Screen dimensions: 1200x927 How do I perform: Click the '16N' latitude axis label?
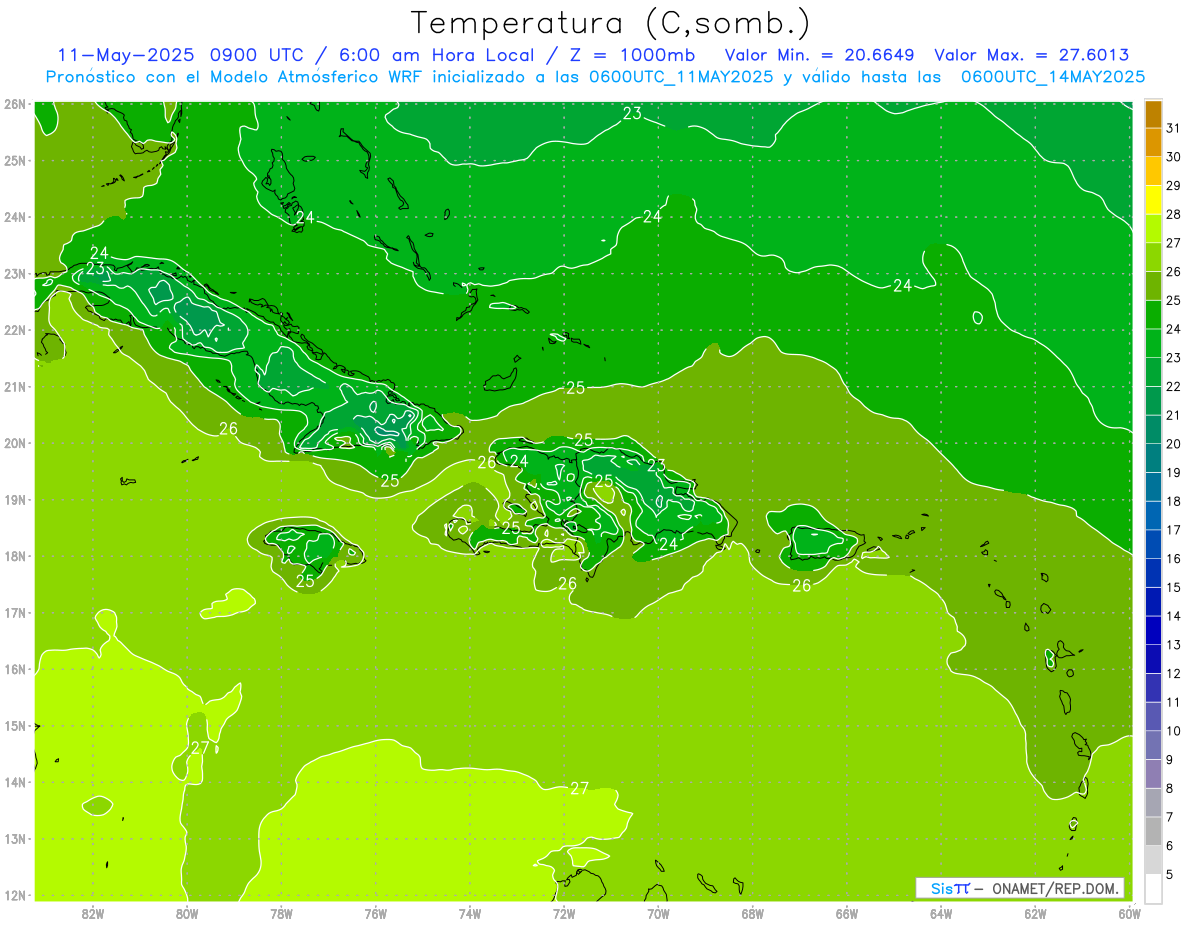(14, 669)
